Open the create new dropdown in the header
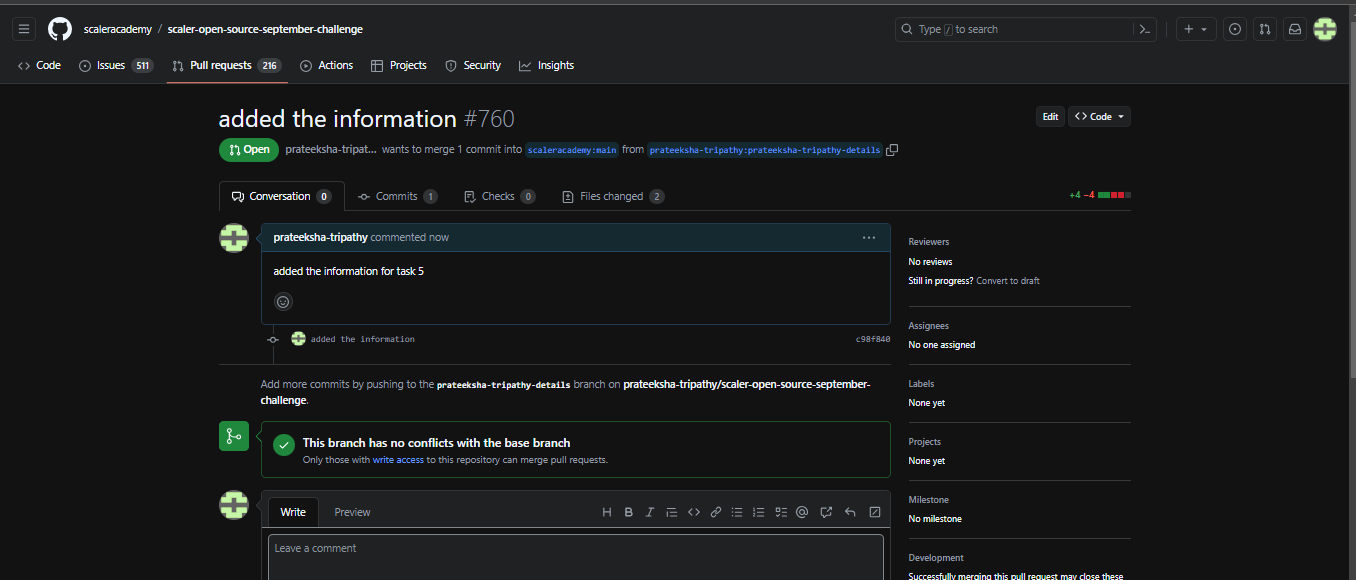 [x=1196, y=29]
